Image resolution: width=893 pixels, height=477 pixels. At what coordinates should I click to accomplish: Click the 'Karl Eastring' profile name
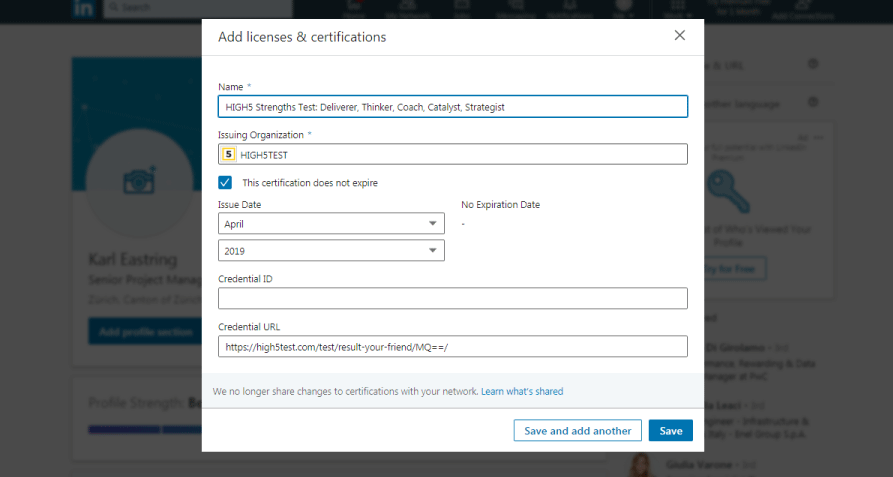(133, 260)
